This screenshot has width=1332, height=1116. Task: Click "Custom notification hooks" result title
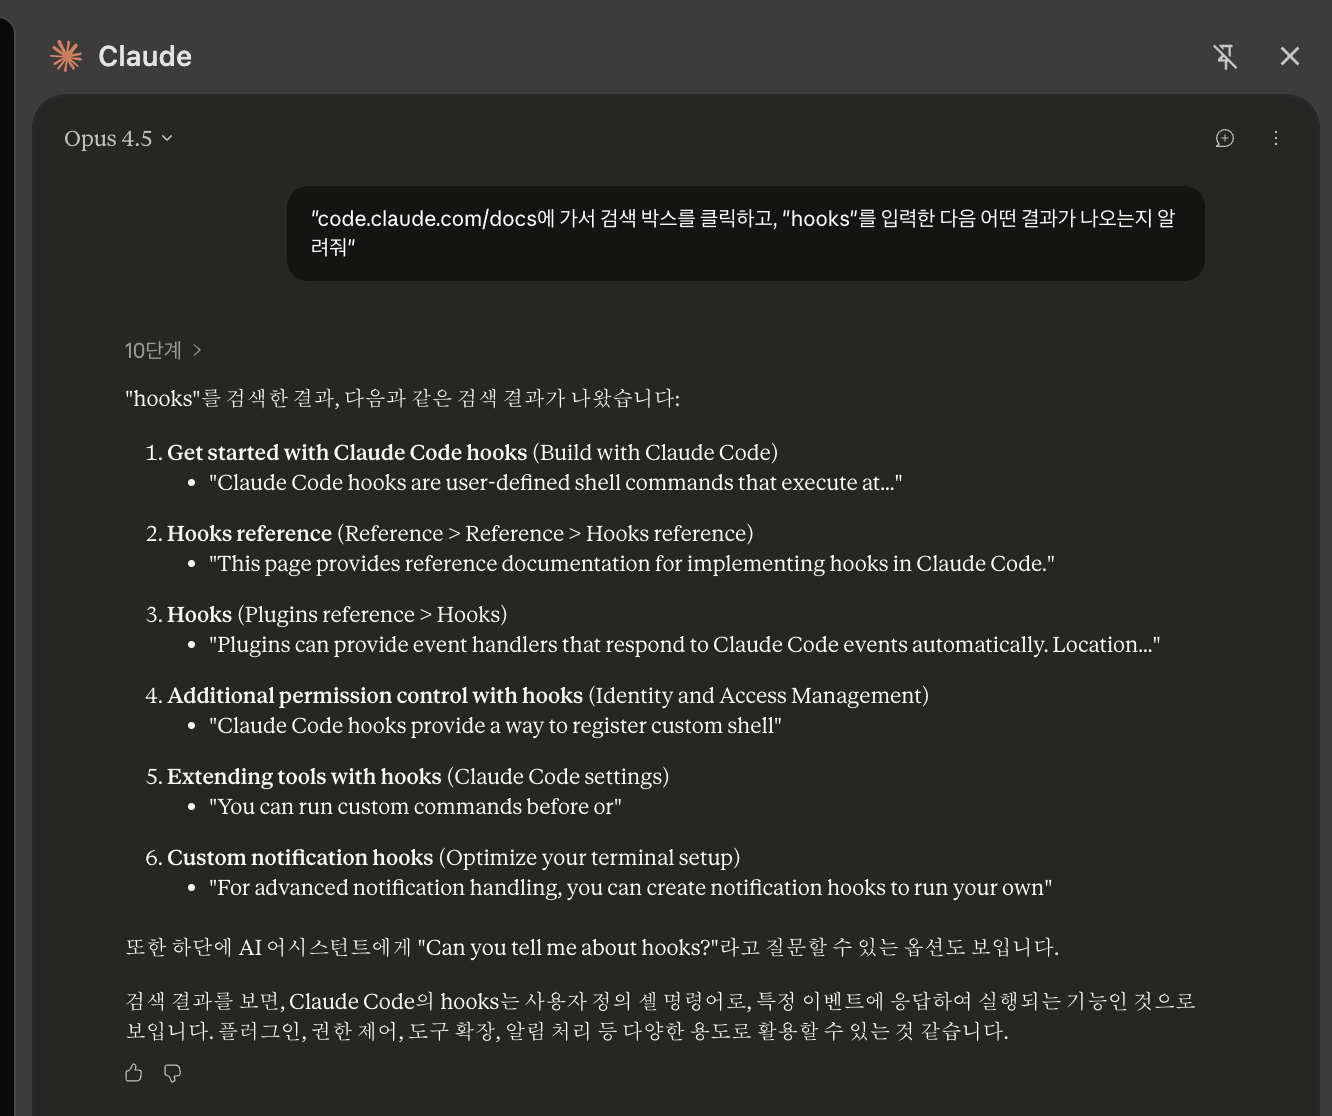point(300,857)
